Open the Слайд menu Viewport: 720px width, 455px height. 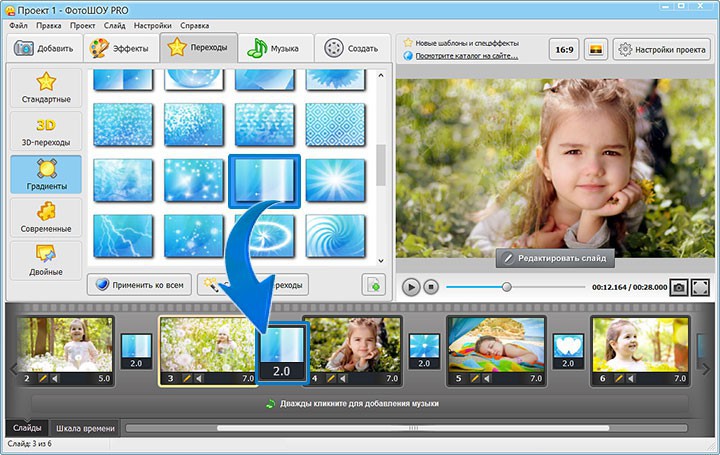coord(114,26)
